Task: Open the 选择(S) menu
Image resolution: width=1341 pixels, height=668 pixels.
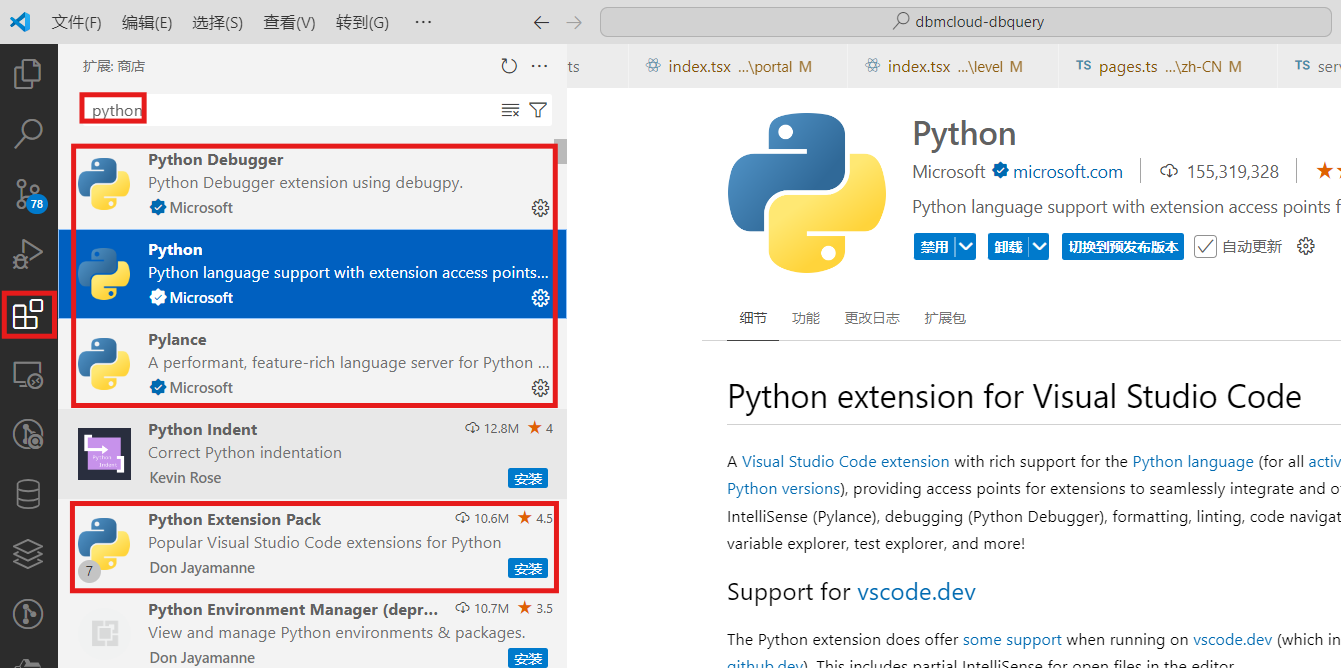Action: (217, 22)
